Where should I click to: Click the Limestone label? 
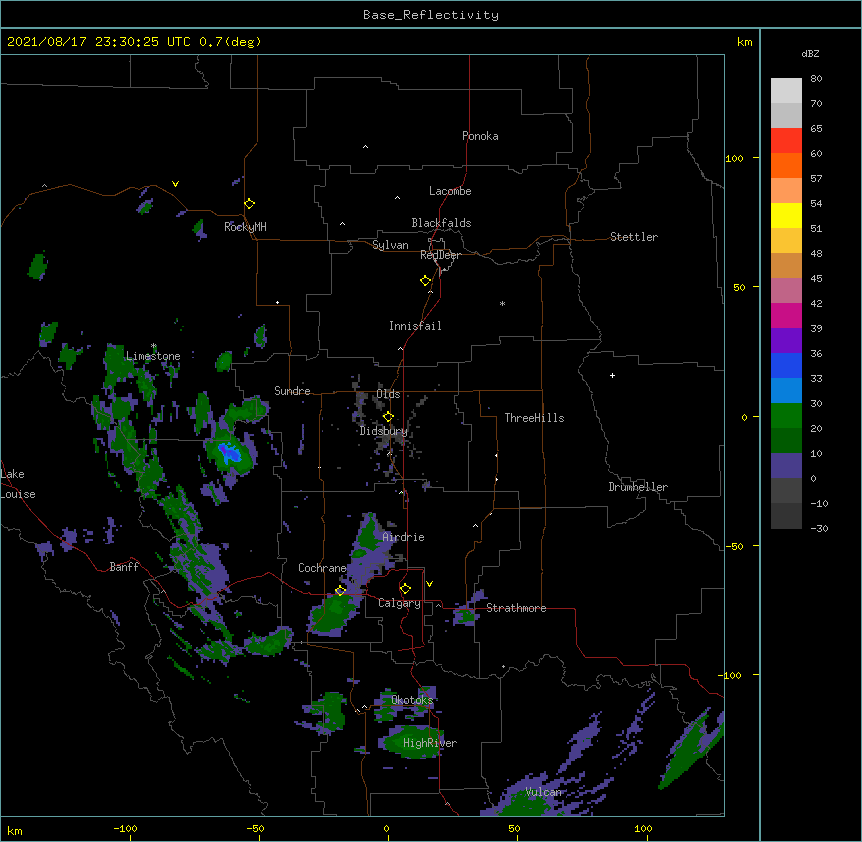point(153,356)
